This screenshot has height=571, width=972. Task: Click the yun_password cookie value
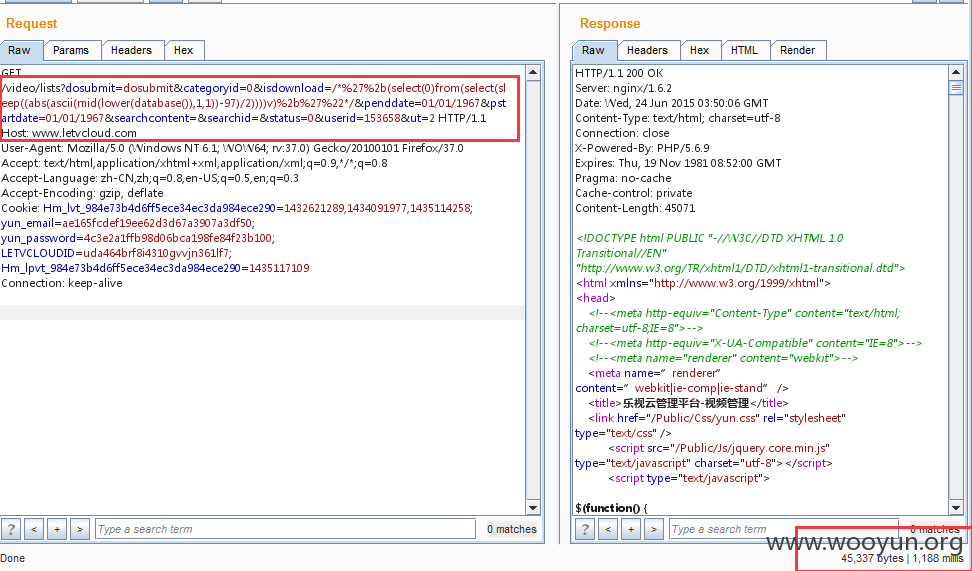tap(179, 238)
